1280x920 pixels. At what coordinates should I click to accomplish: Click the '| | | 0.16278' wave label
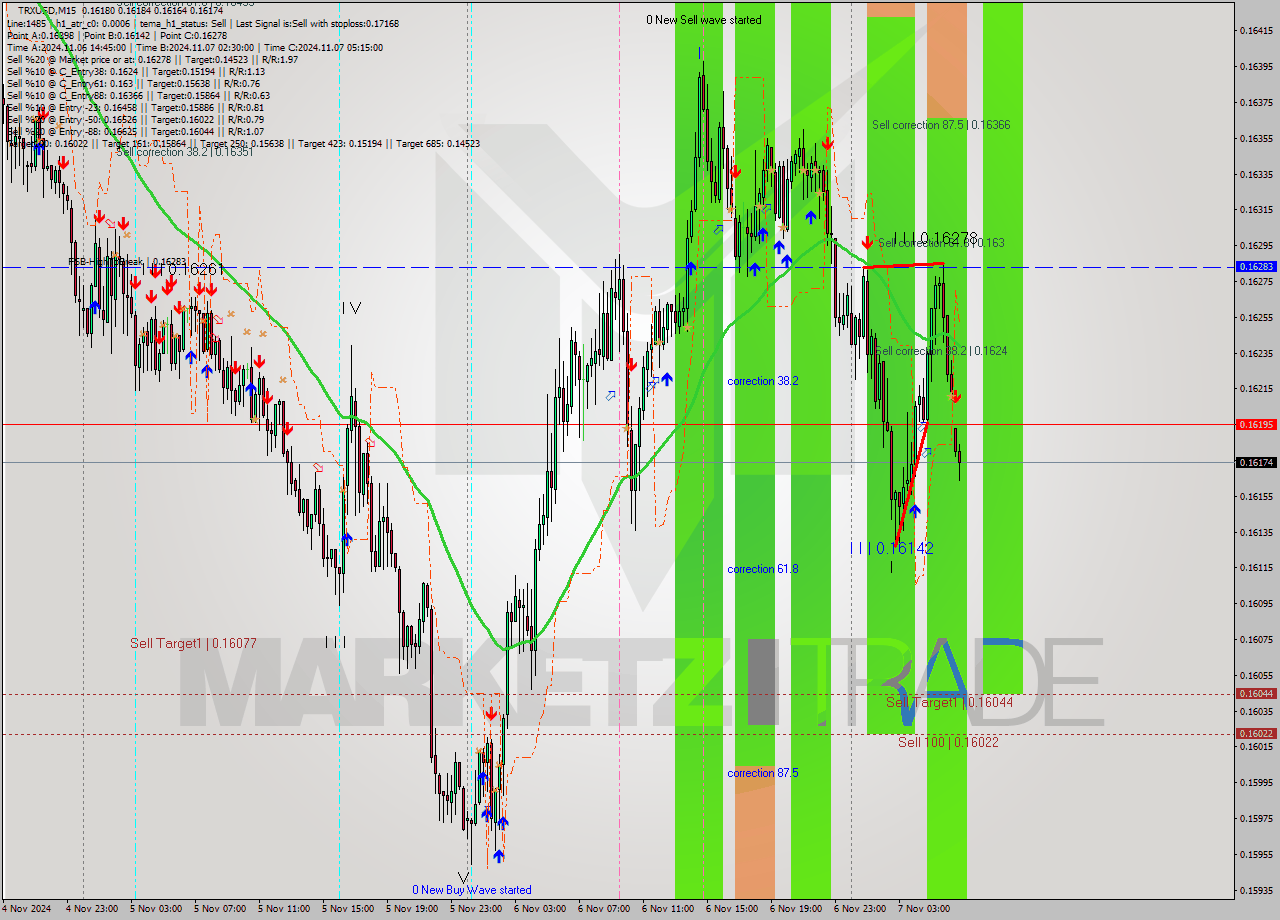pyautogui.click(x=935, y=238)
